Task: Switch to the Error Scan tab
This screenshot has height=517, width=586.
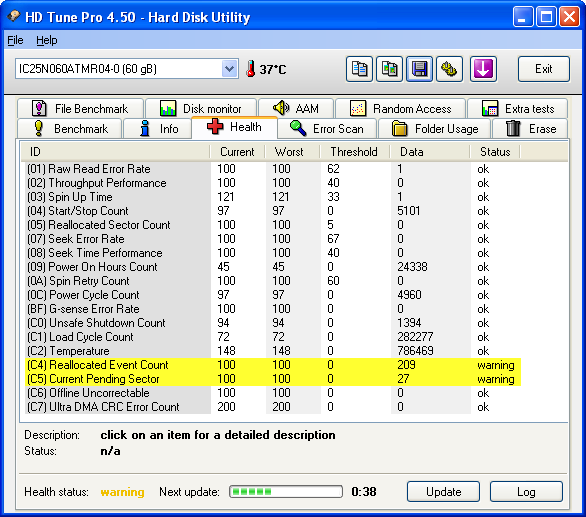Action: tap(327, 129)
